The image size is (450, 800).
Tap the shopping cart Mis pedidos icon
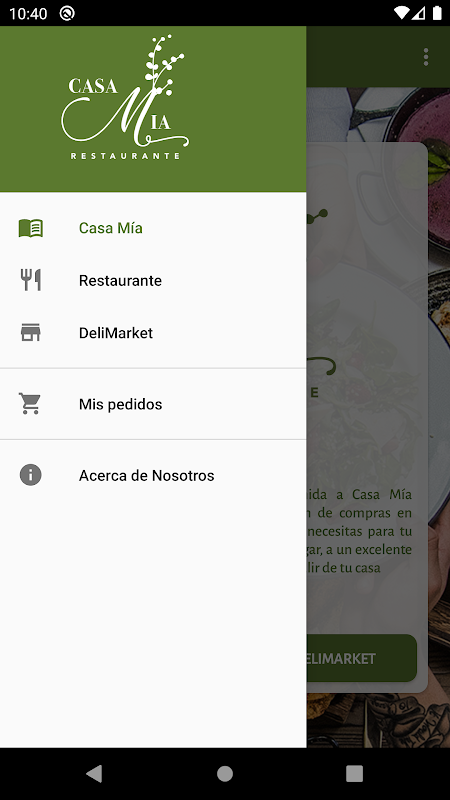coord(30,404)
